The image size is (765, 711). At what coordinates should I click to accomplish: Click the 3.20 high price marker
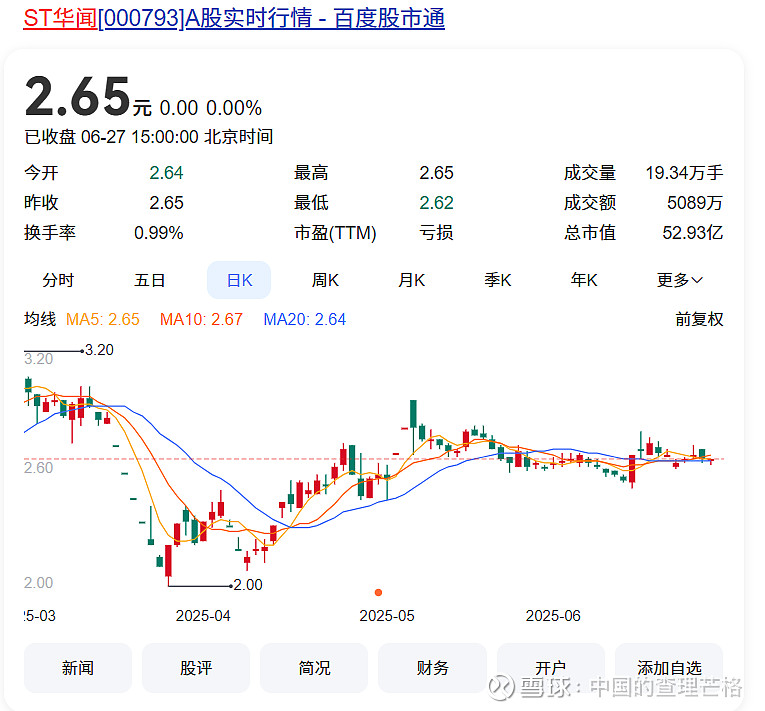coord(99,350)
